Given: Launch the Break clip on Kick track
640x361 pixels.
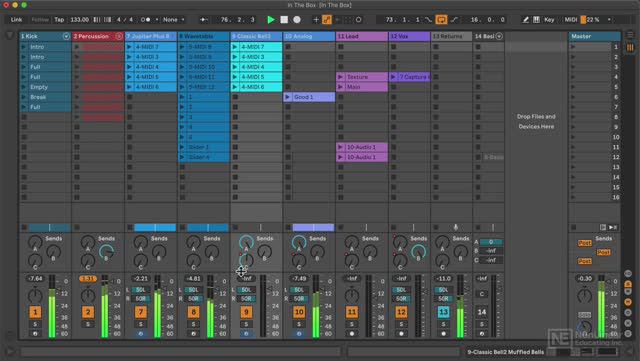Looking at the screenshot, I should point(24,97).
